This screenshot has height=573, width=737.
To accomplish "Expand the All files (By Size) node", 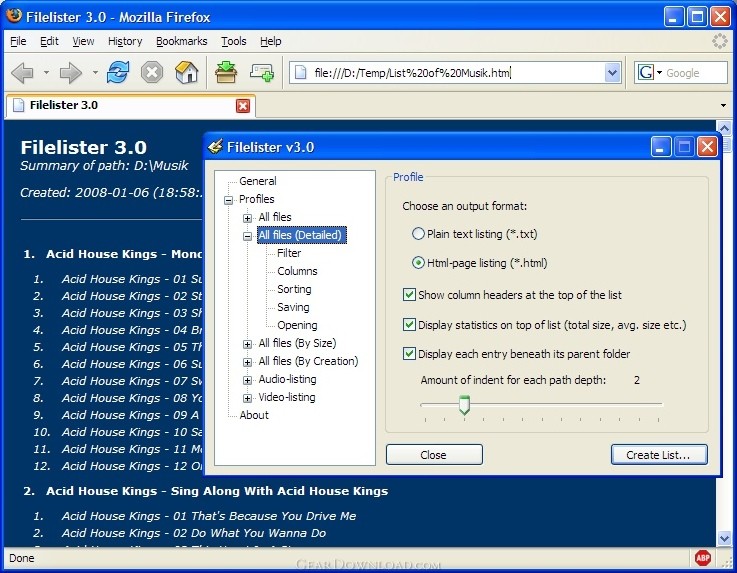I will click(x=247, y=345).
